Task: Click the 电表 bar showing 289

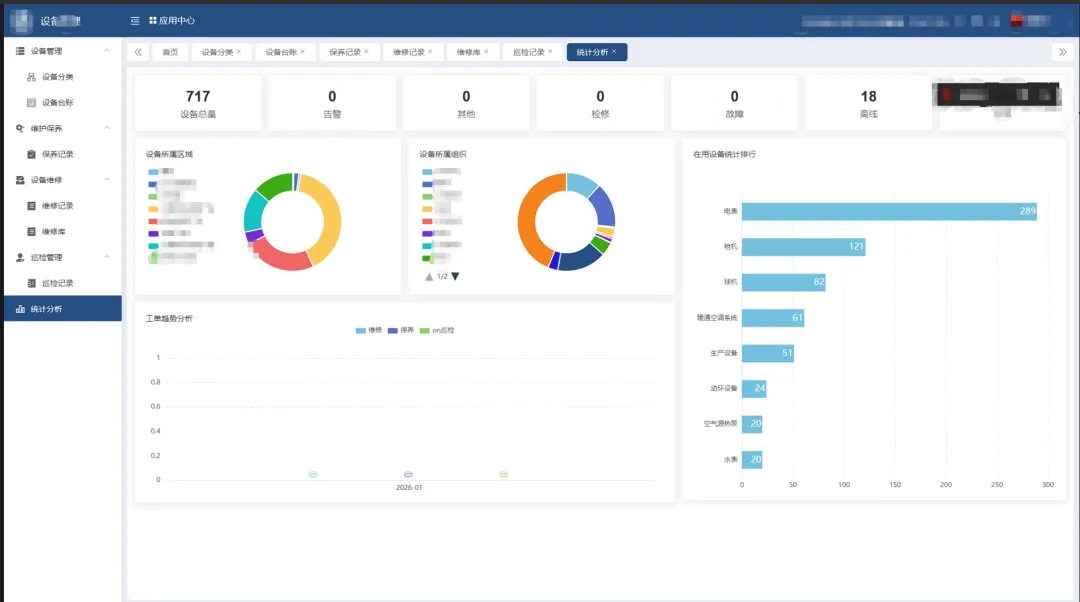Action: (888, 211)
